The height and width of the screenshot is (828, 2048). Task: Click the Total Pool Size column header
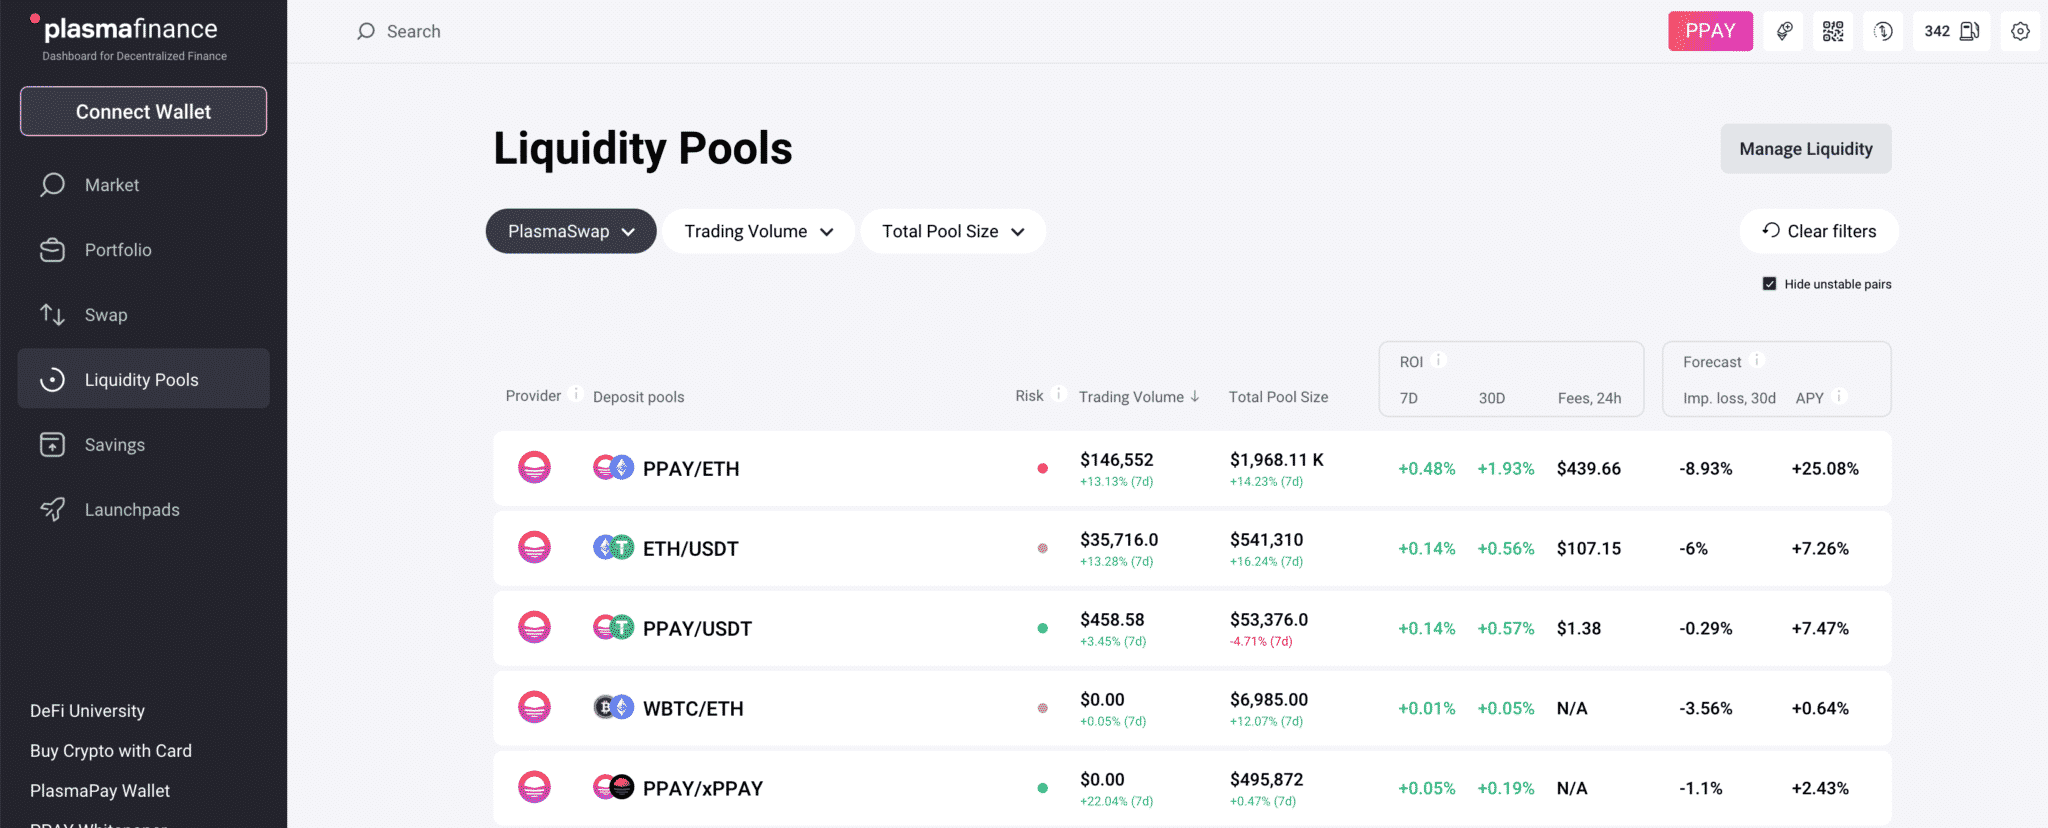pyautogui.click(x=1278, y=397)
